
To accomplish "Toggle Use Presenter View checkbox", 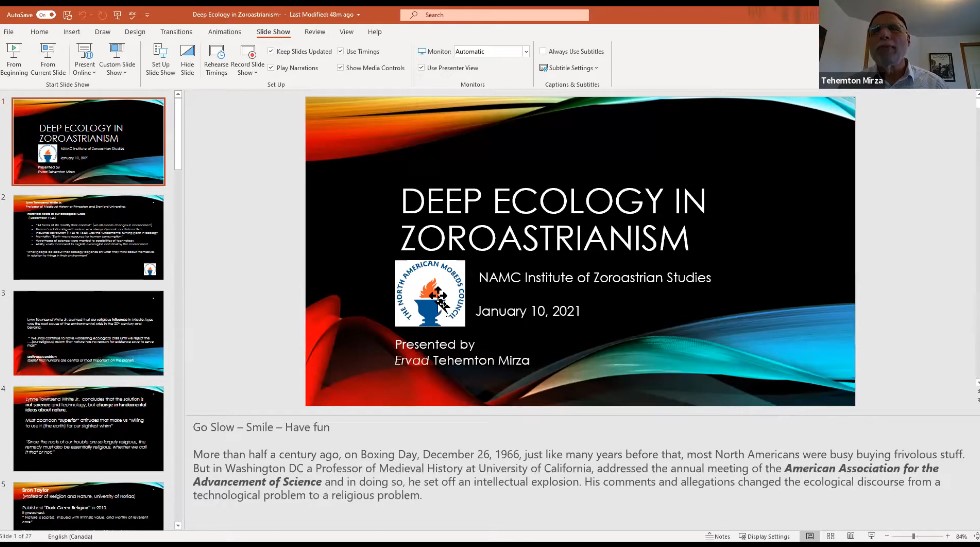I will [x=421, y=68].
